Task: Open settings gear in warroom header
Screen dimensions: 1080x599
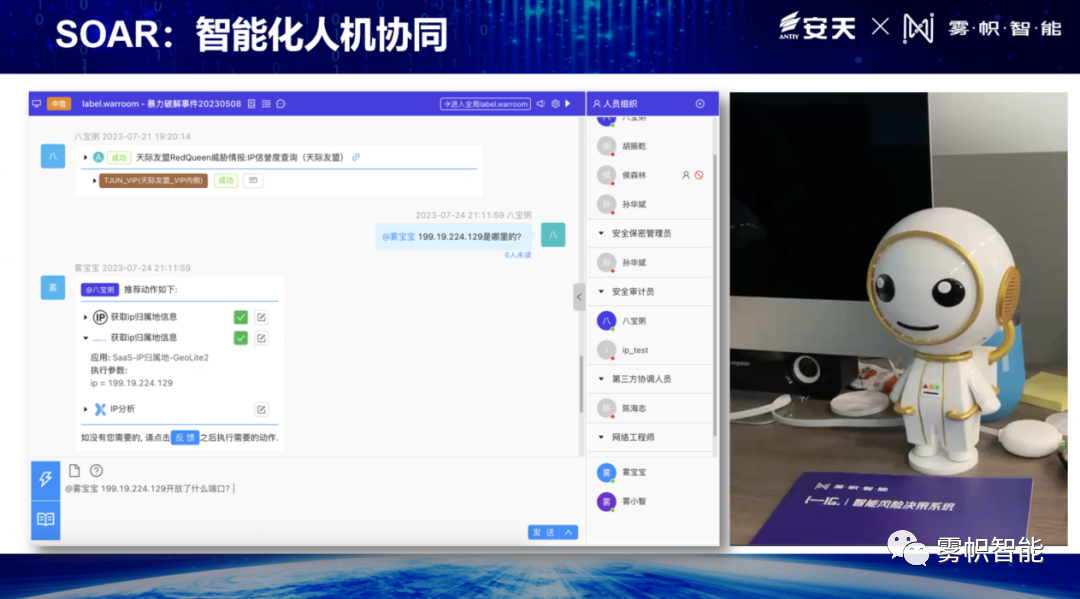Action: (x=556, y=104)
